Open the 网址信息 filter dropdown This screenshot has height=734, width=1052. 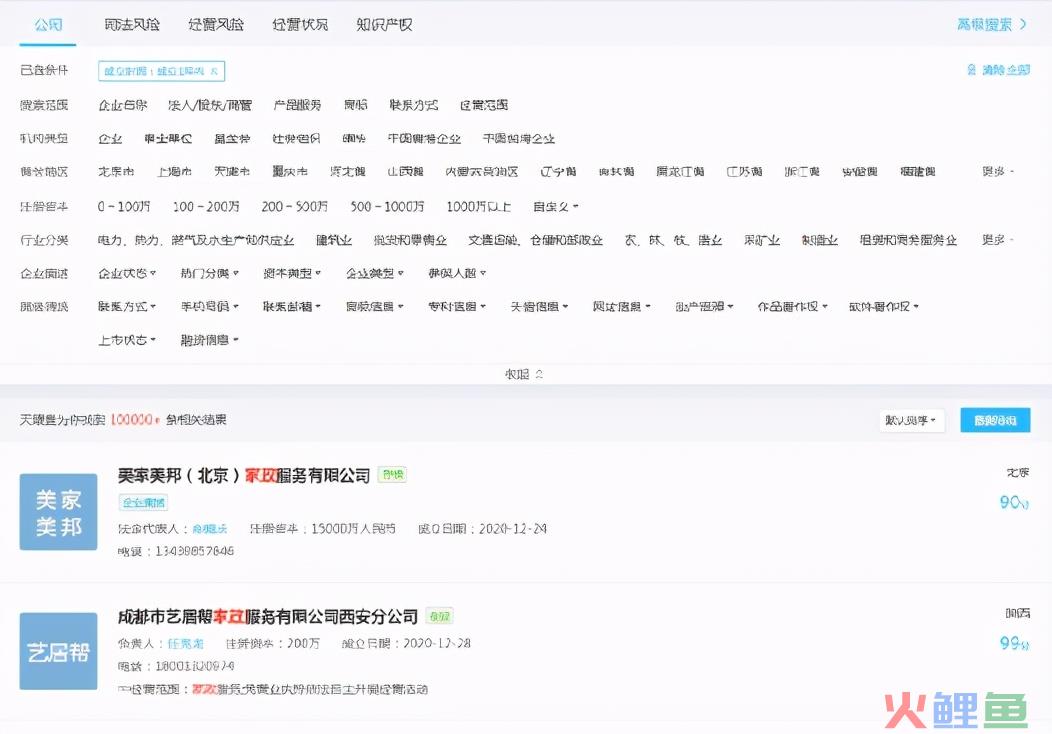(x=621, y=307)
